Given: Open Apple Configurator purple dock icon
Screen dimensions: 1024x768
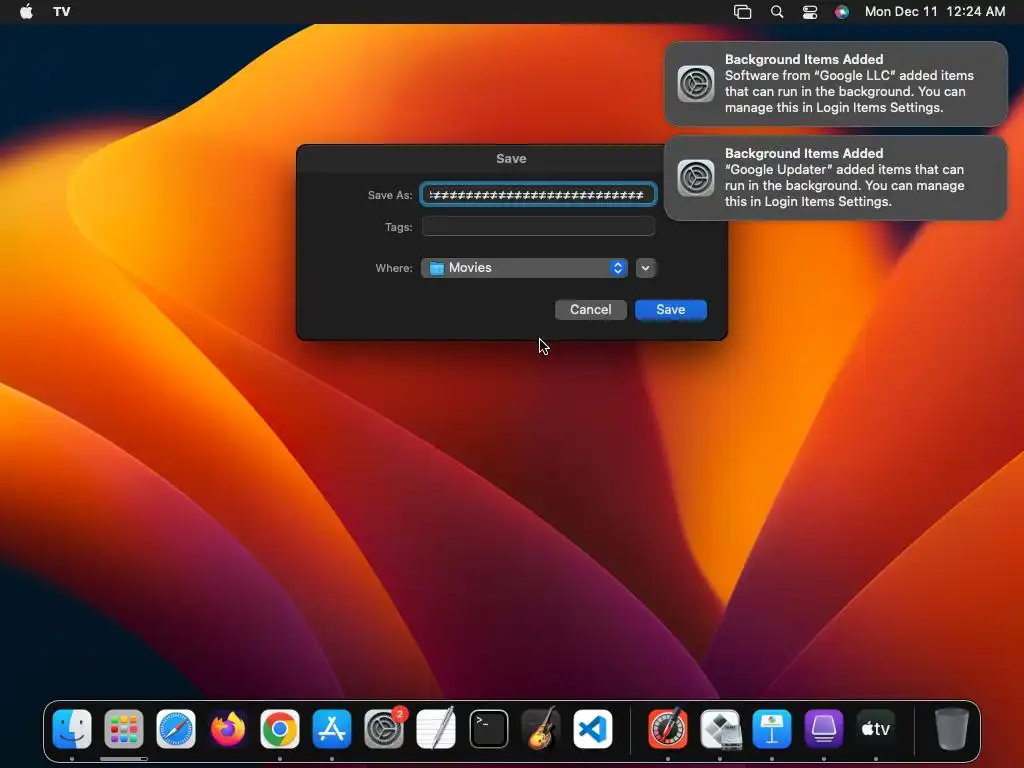Looking at the screenshot, I should pos(824,729).
